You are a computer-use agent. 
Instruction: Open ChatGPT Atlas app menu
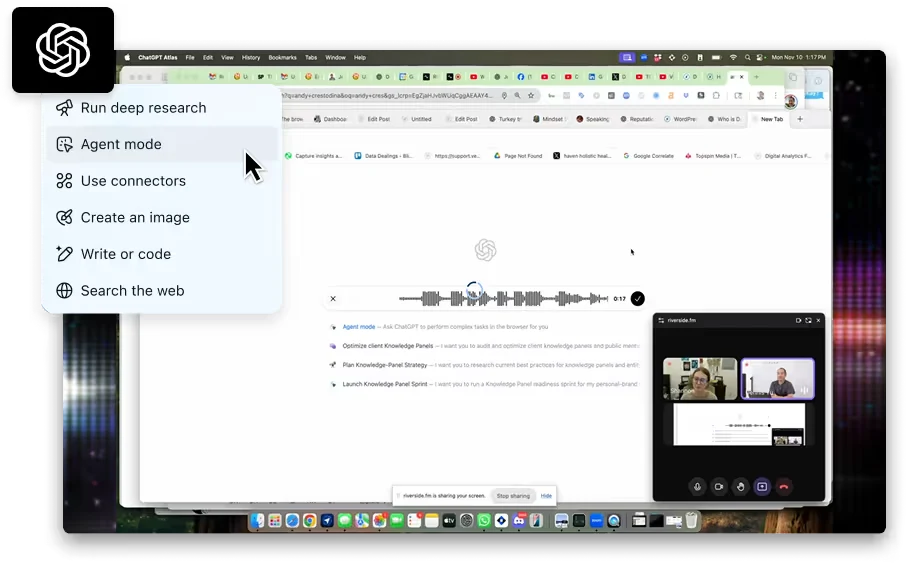click(158, 57)
